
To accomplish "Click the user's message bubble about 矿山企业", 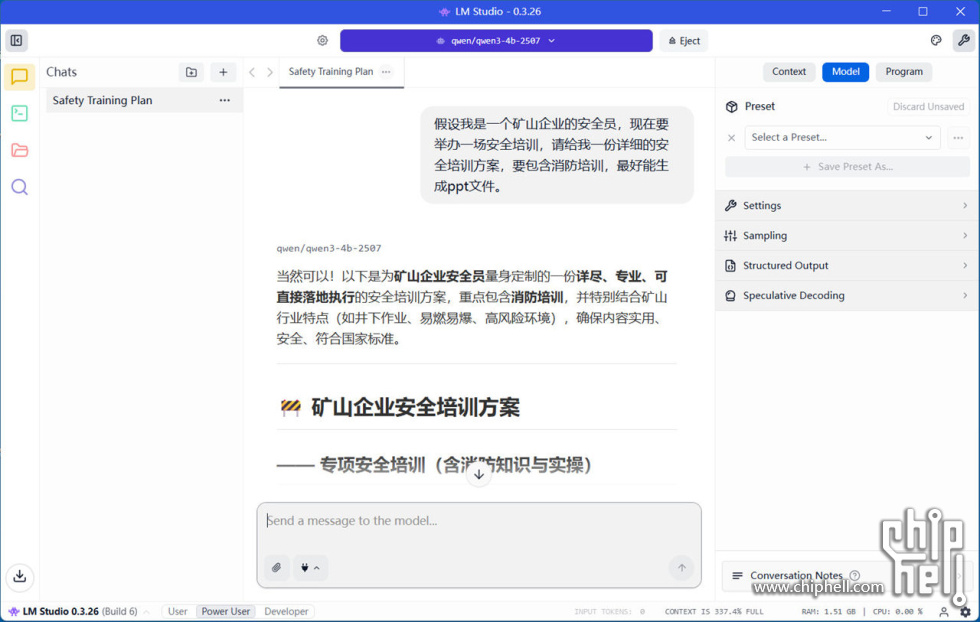I will click(556, 155).
